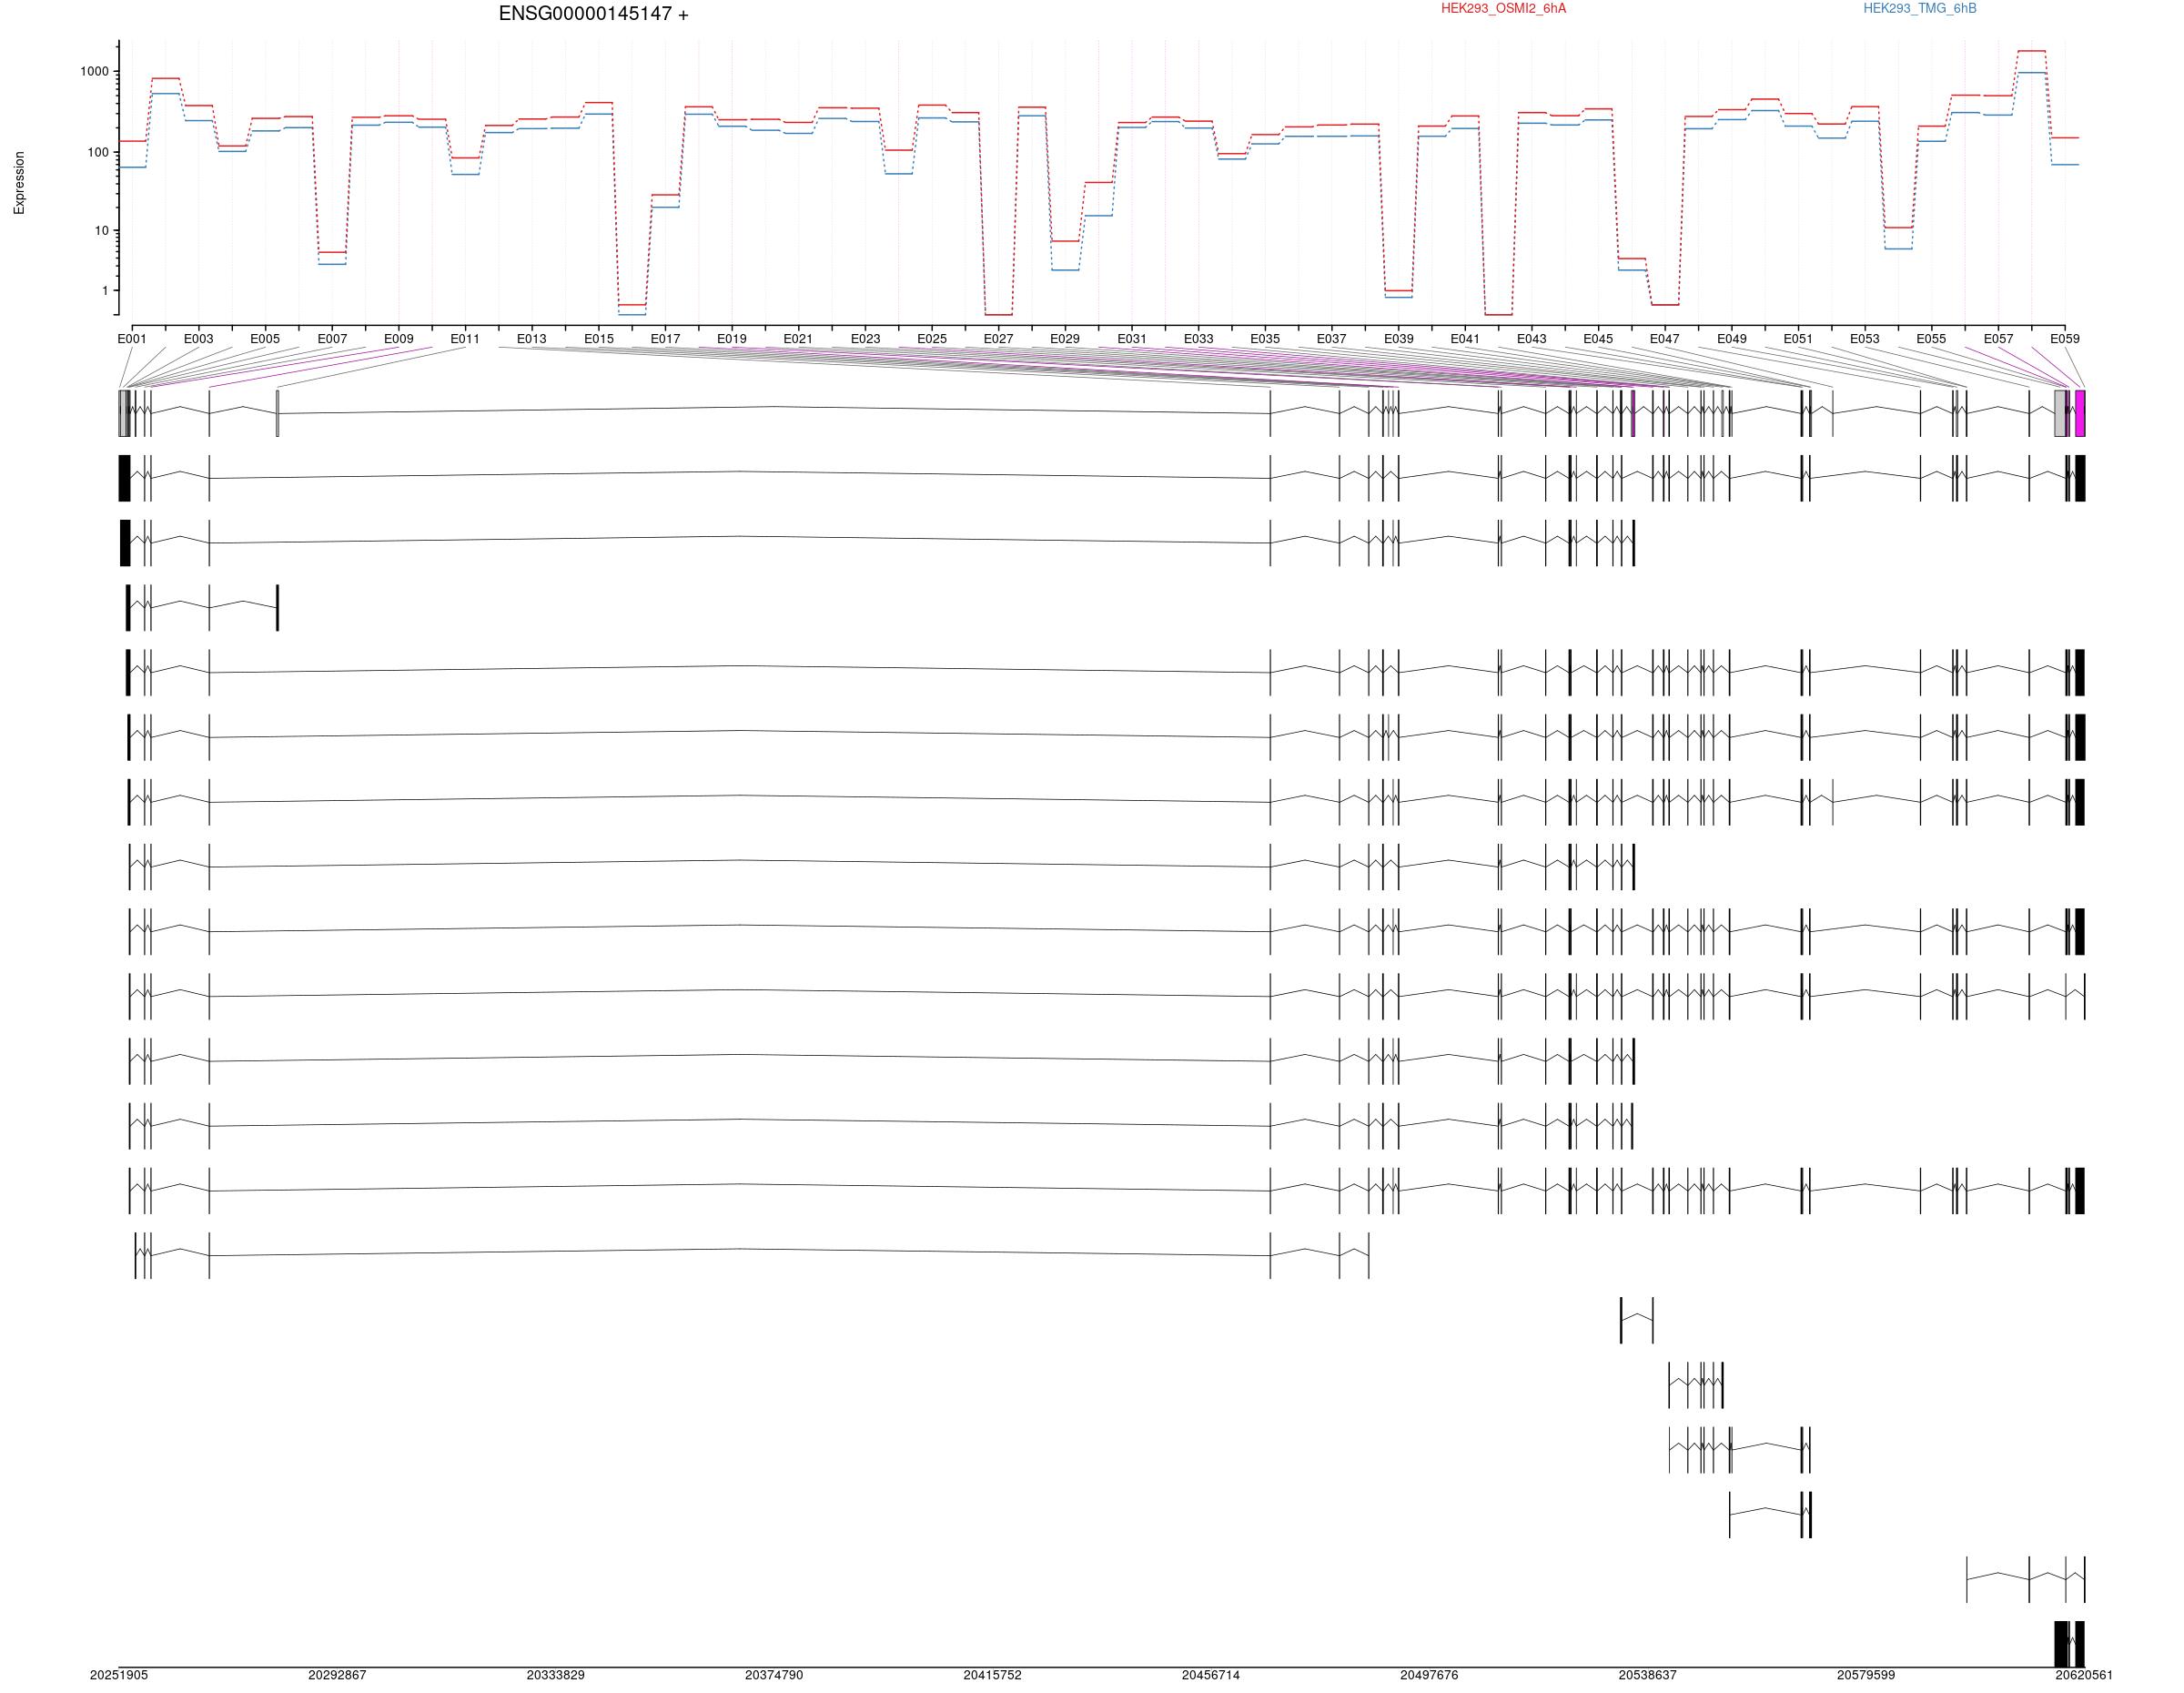Select exon label E045
The image size is (2184, 1693).
pyautogui.click(x=1598, y=339)
